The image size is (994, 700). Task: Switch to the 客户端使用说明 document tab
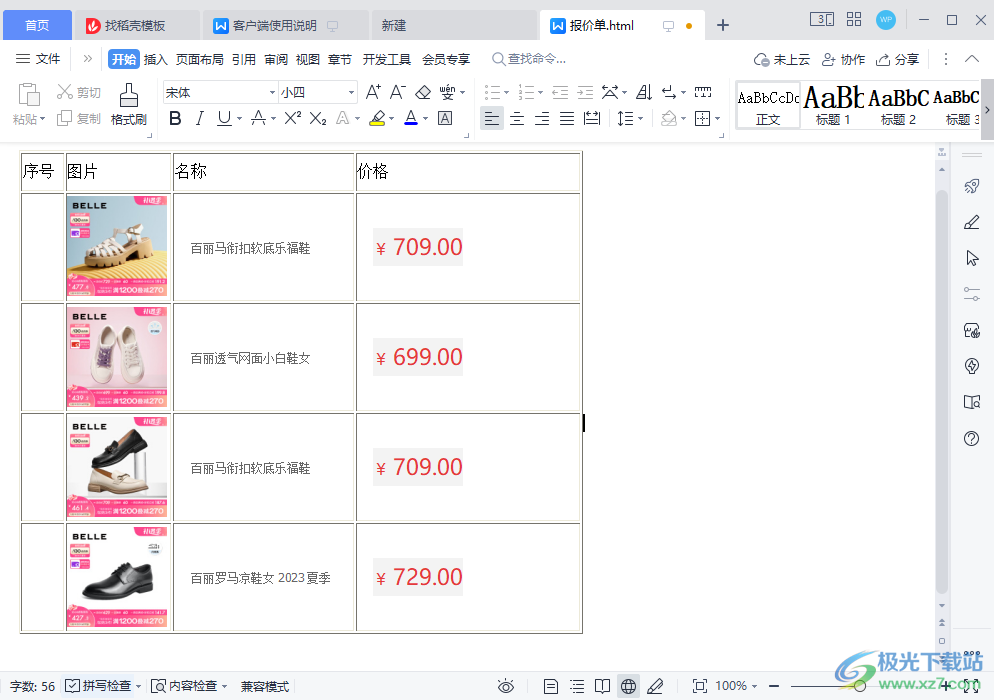[x=286, y=25]
